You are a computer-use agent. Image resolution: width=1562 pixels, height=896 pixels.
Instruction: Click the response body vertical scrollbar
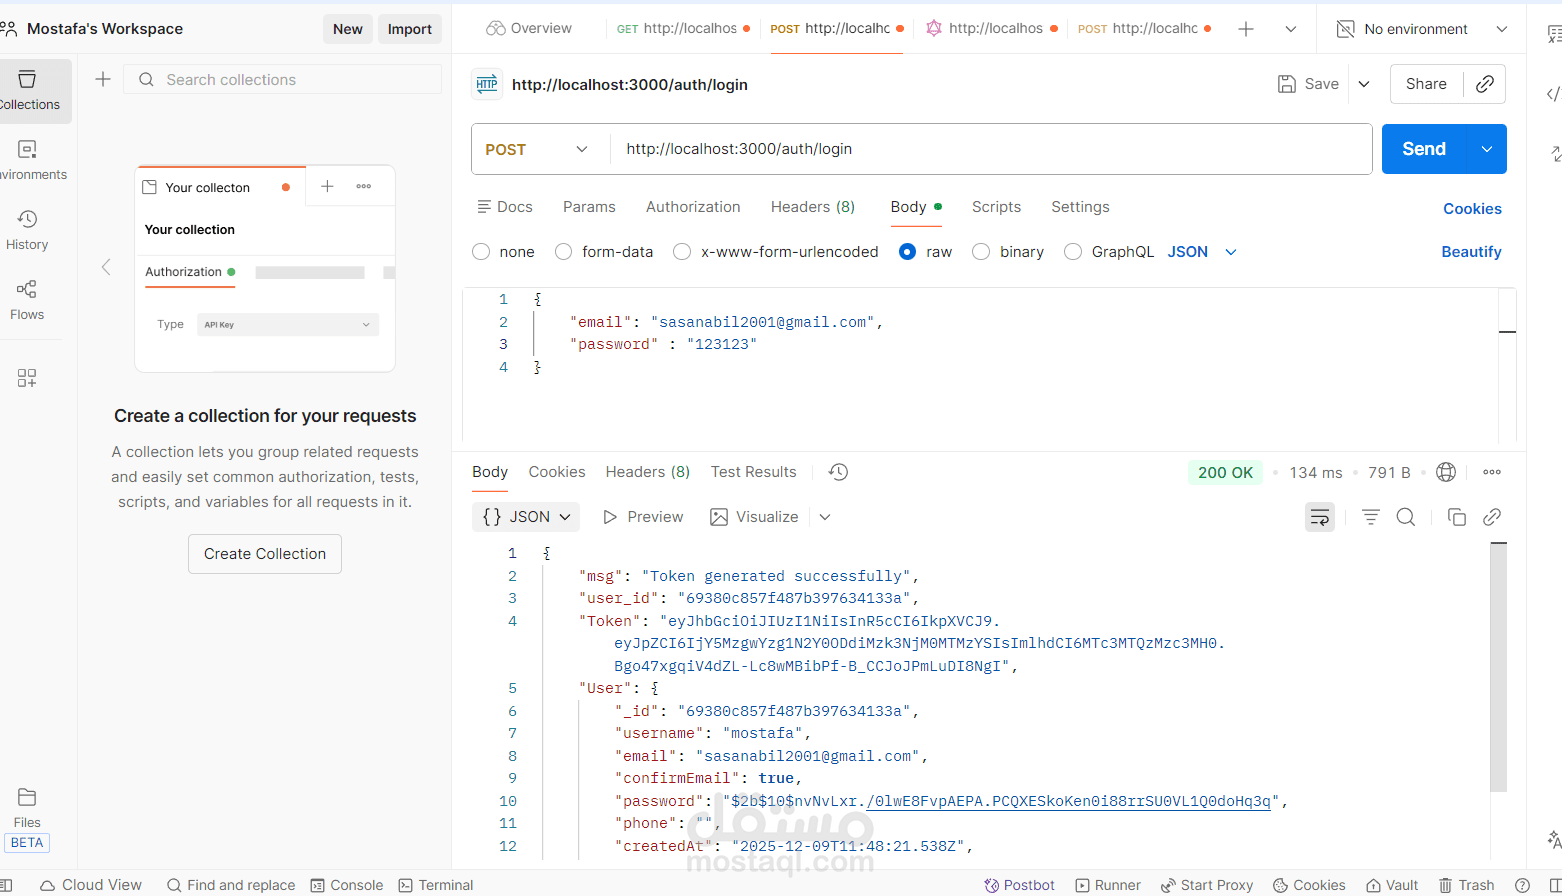1498,667
